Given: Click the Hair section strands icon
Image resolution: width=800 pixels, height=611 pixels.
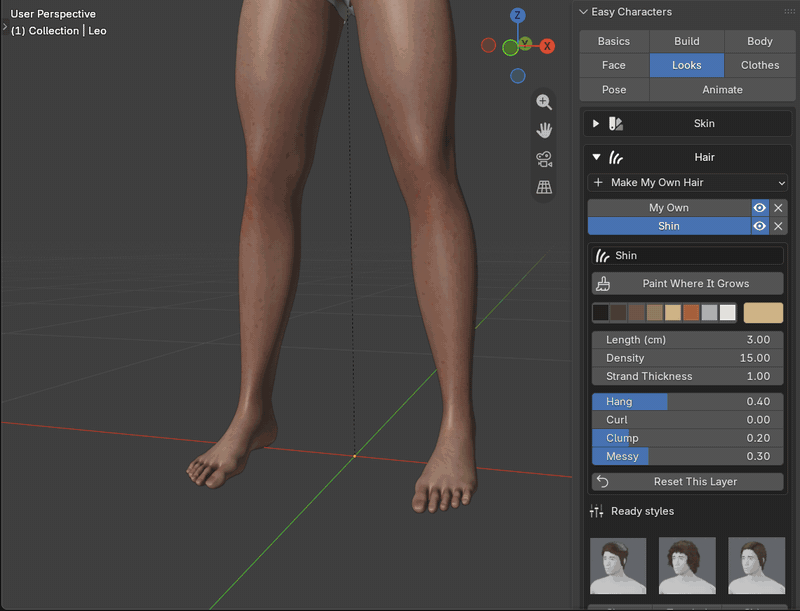Looking at the screenshot, I should [x=616, y=158].
